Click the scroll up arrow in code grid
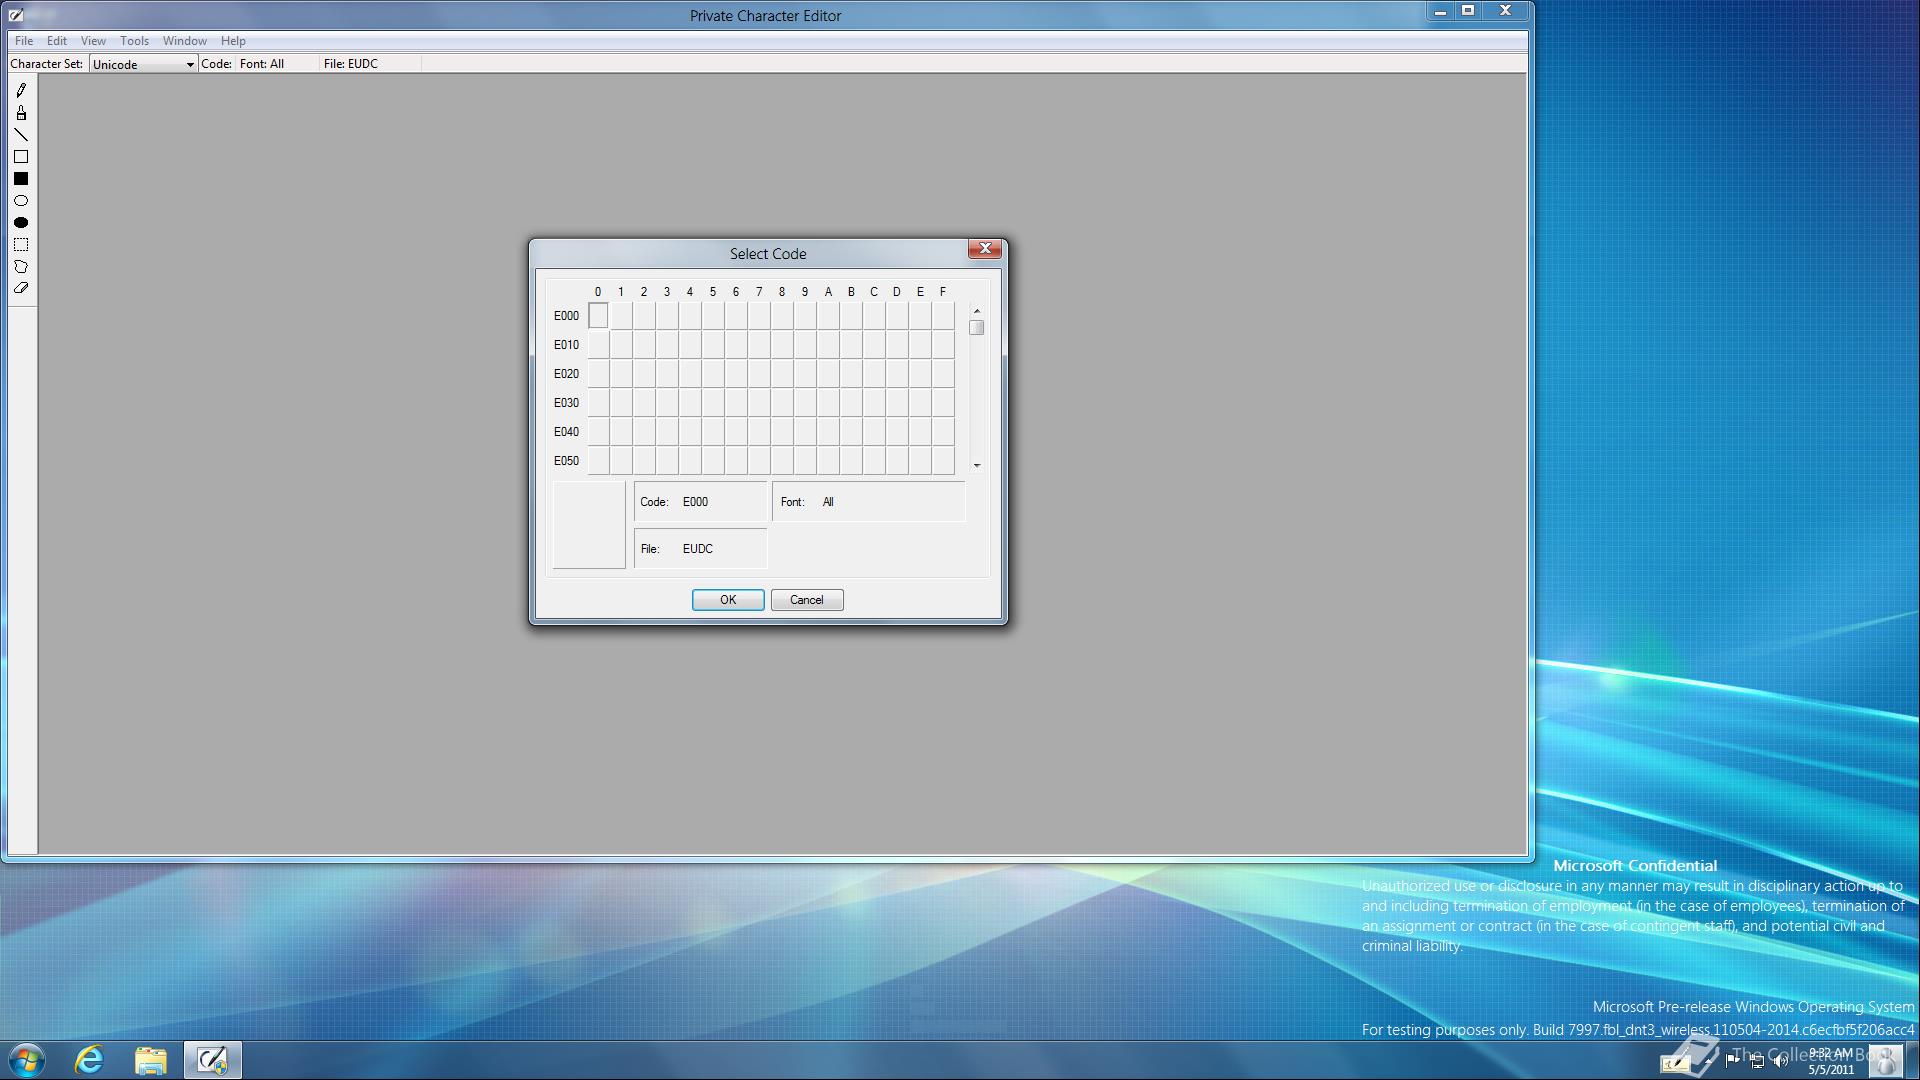The width and height of the screenshot is (1920, 1080). point(977,311)
